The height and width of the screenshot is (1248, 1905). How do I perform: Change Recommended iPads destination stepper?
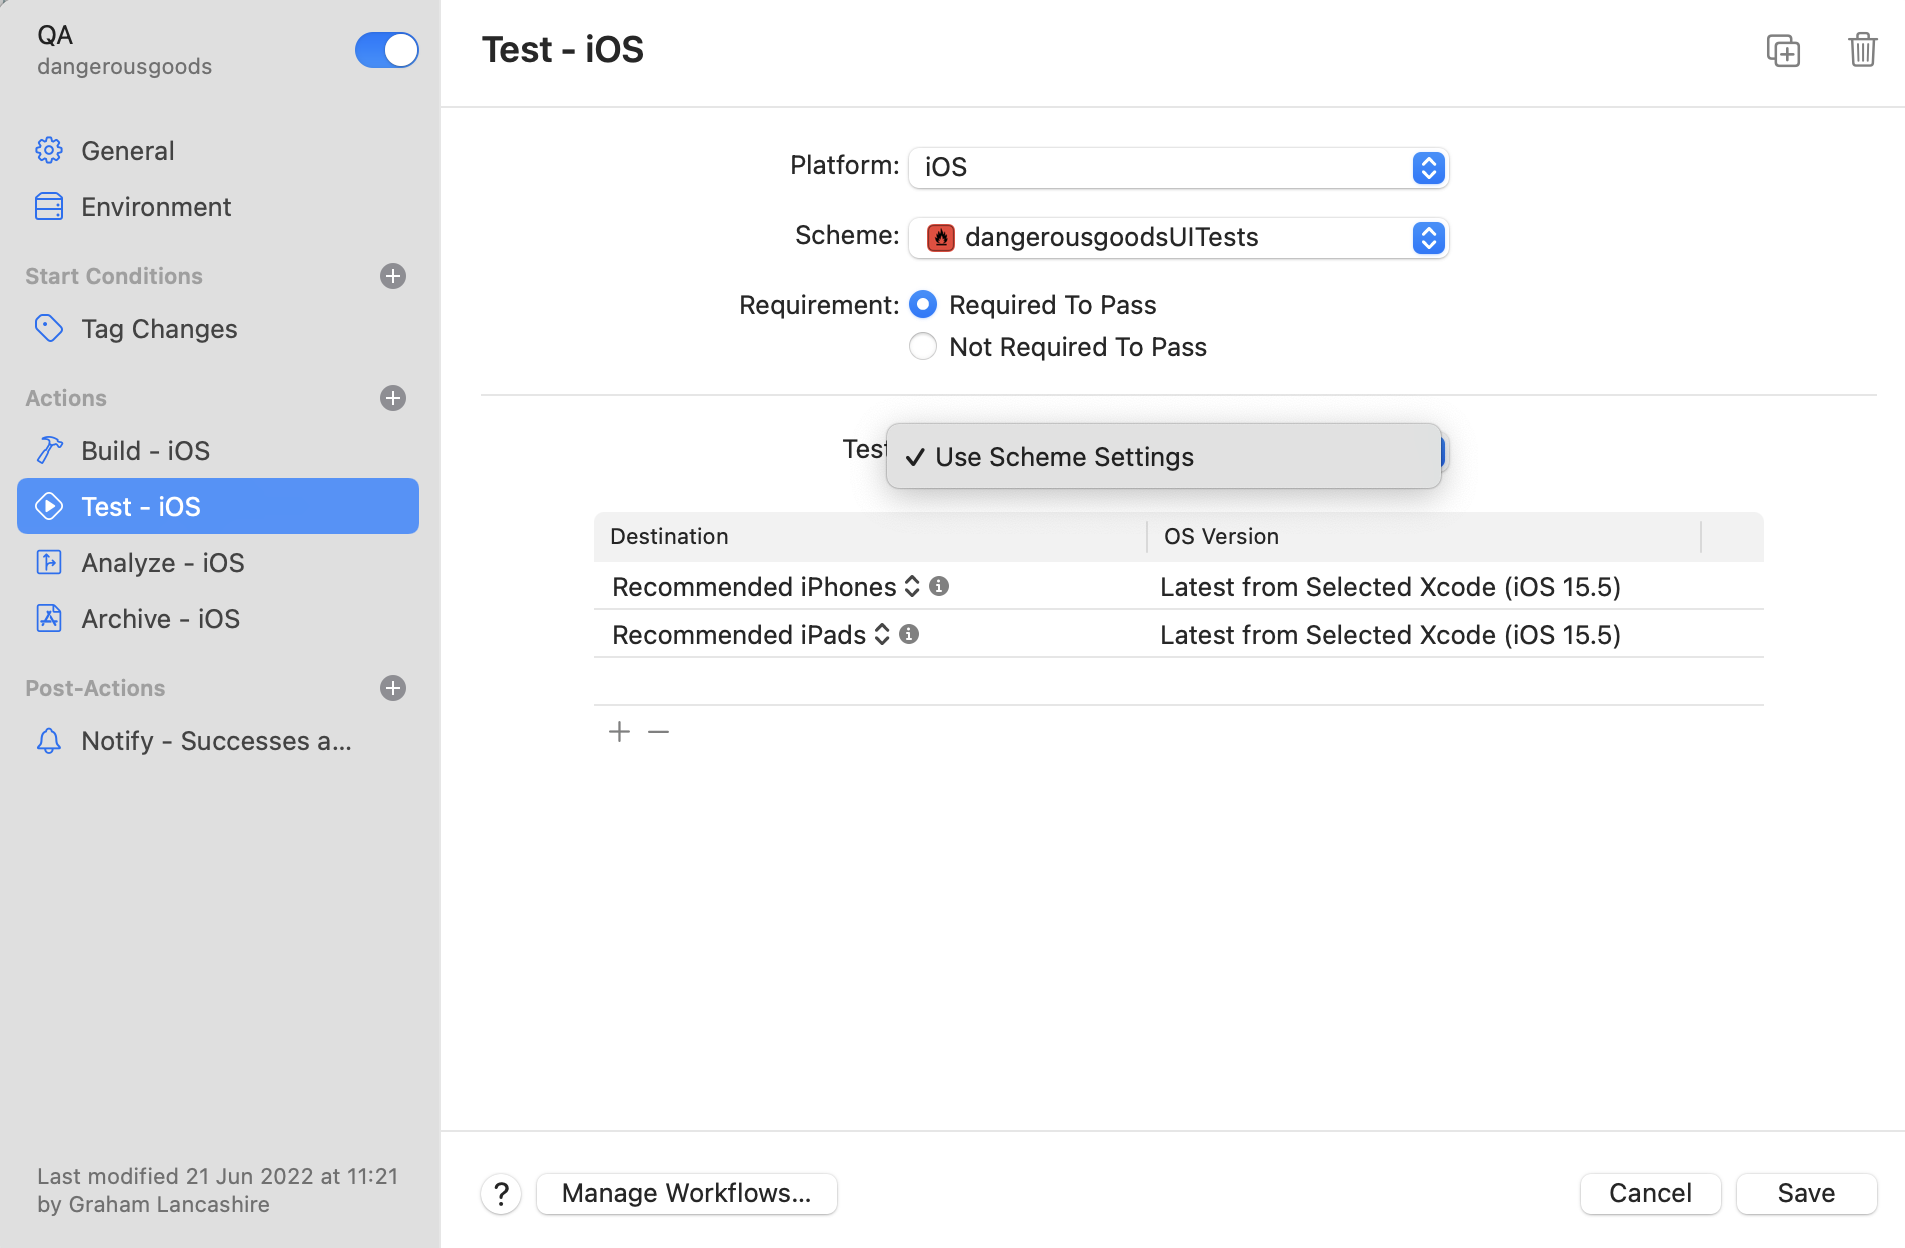[882, 634]
